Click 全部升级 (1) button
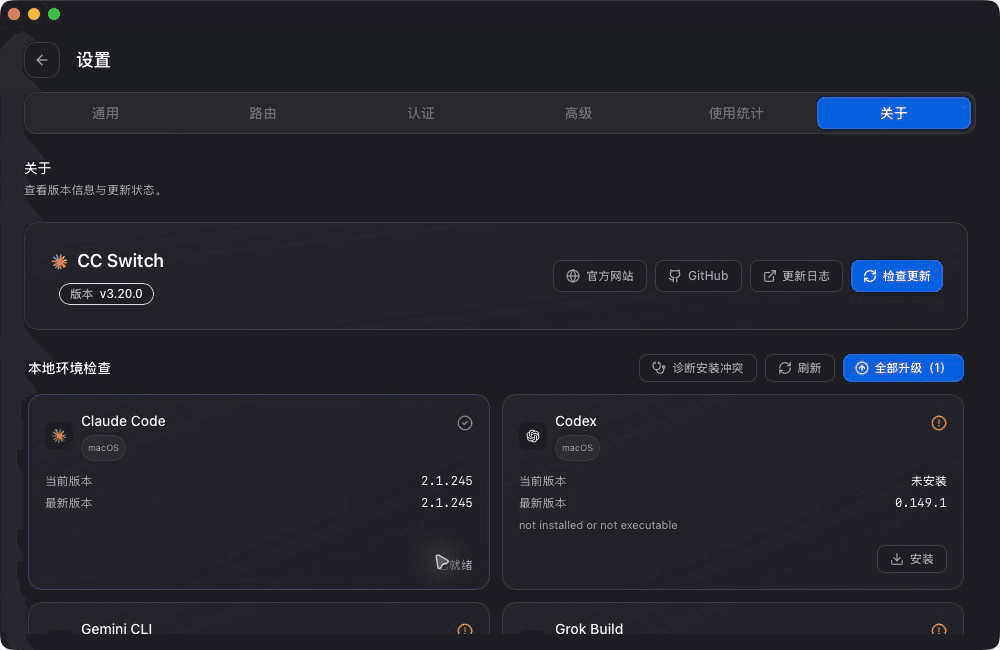The image size is (1000, 650). pos(903,368)
